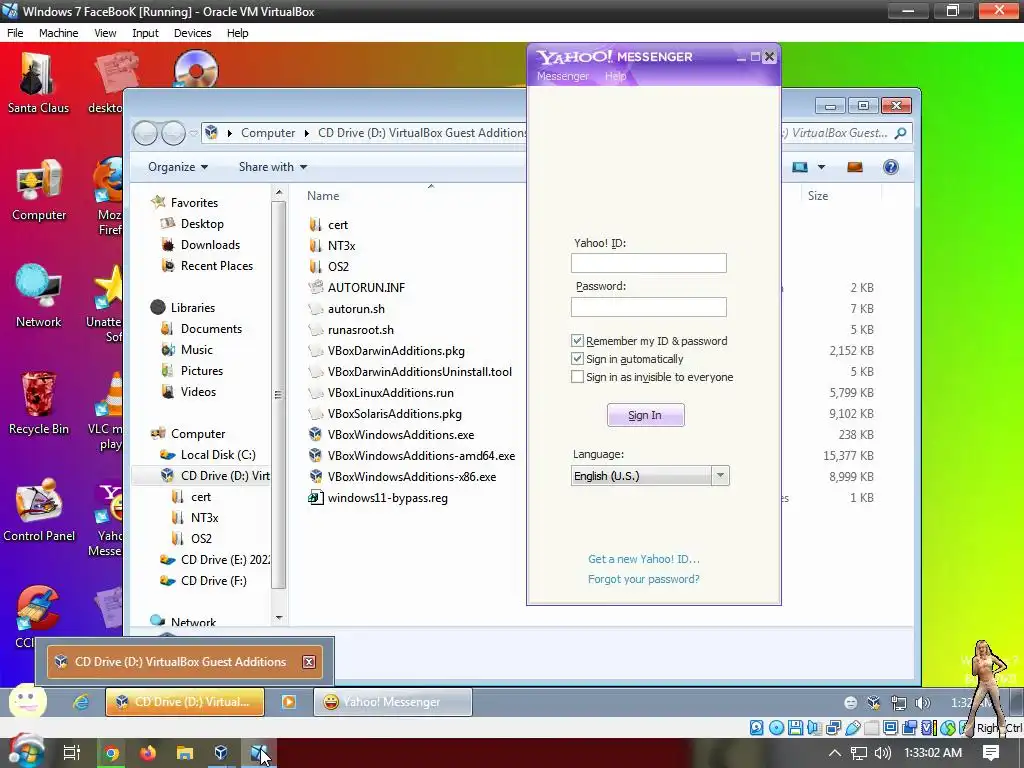Image resolution: width=1024 pixels, height=768 pixels.
Task: Click Explorer navigation pane scroll down arrow
Action: 279,617
